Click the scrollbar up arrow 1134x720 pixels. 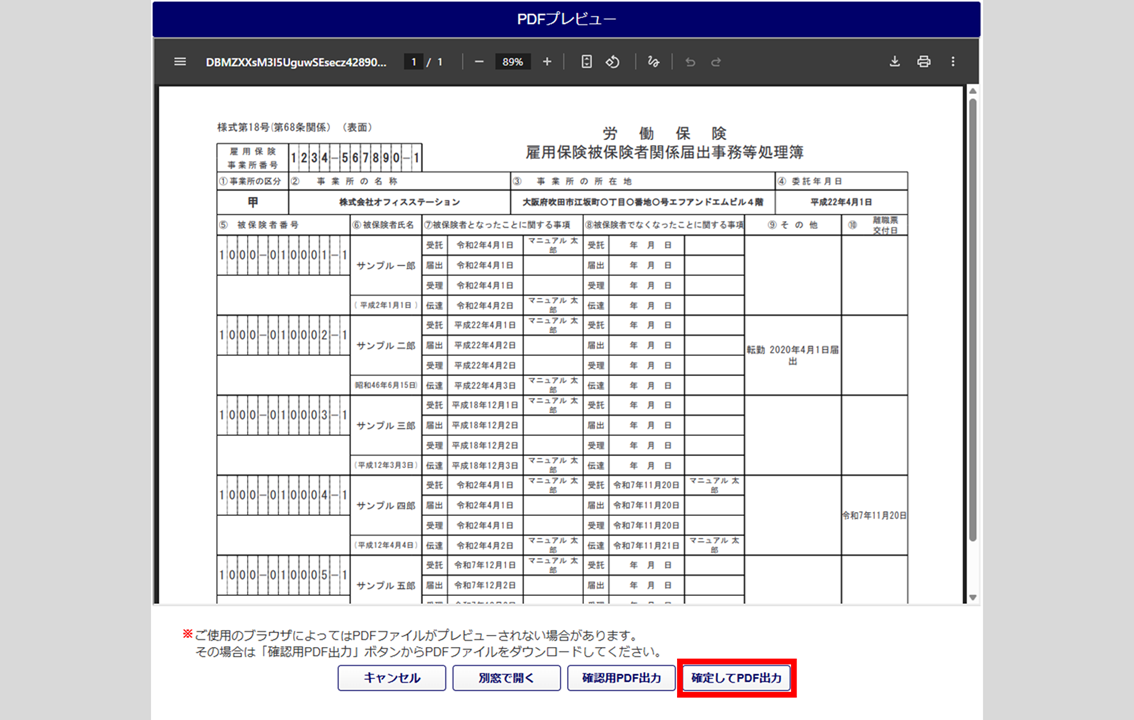[x=972, y=92]
